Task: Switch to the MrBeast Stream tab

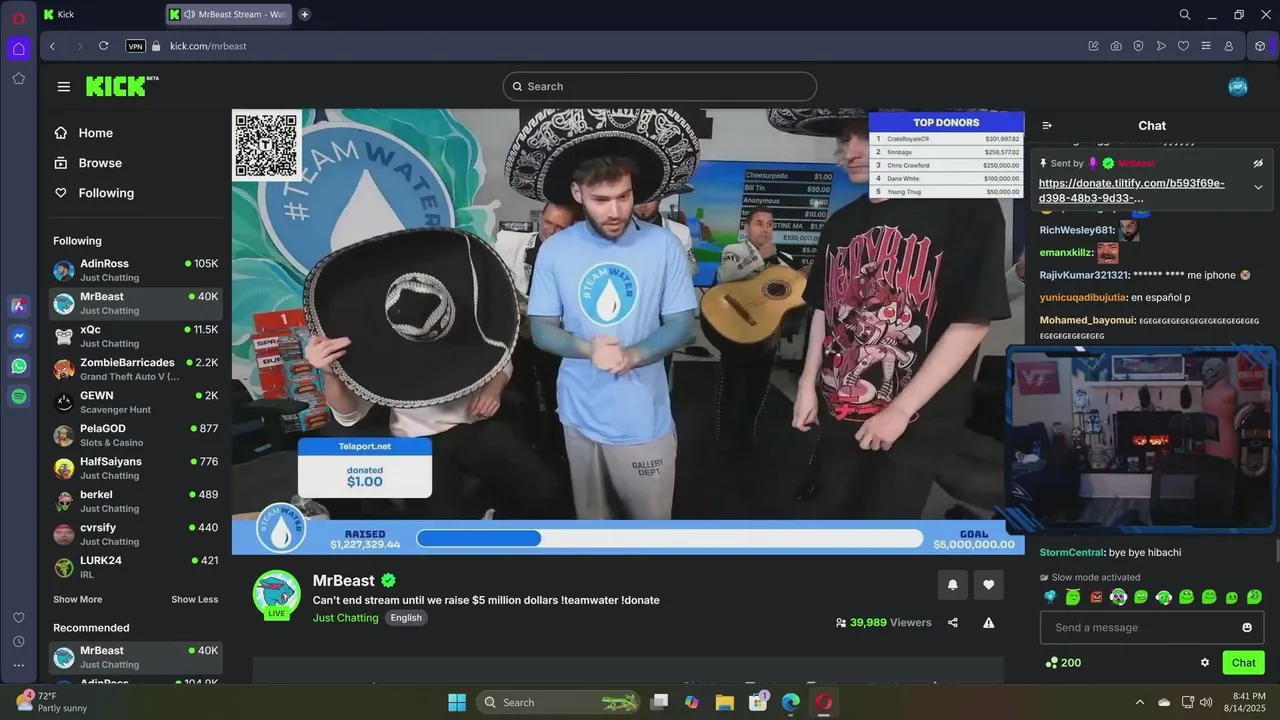Action: pyautogui.click(x=229, y=14)
